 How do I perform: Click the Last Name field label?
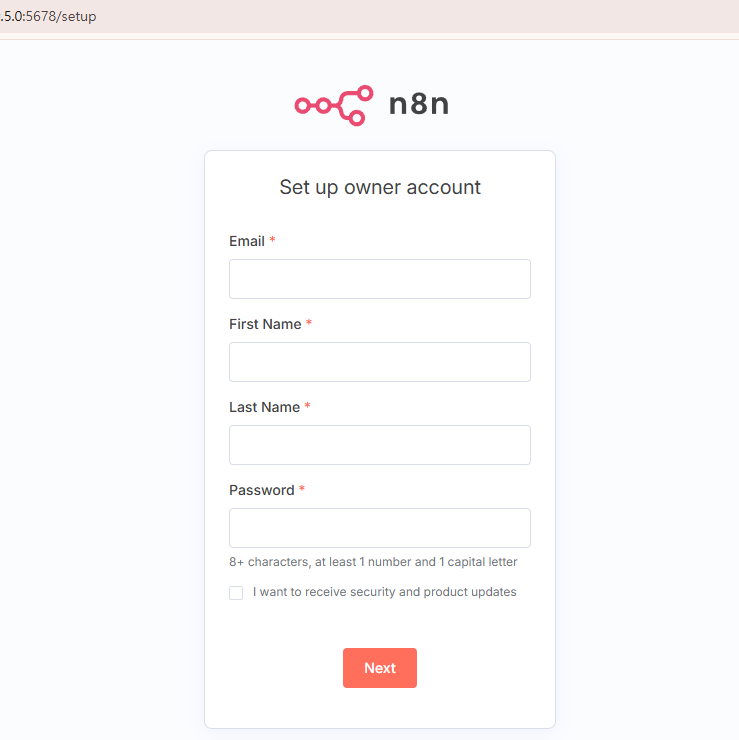tap(264, 407)
